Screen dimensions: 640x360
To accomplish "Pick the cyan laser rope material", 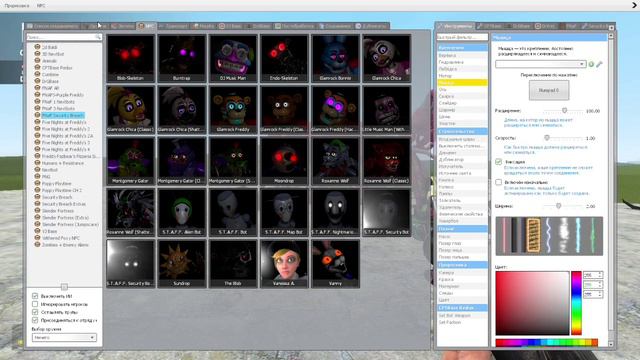I will (578, 235).
